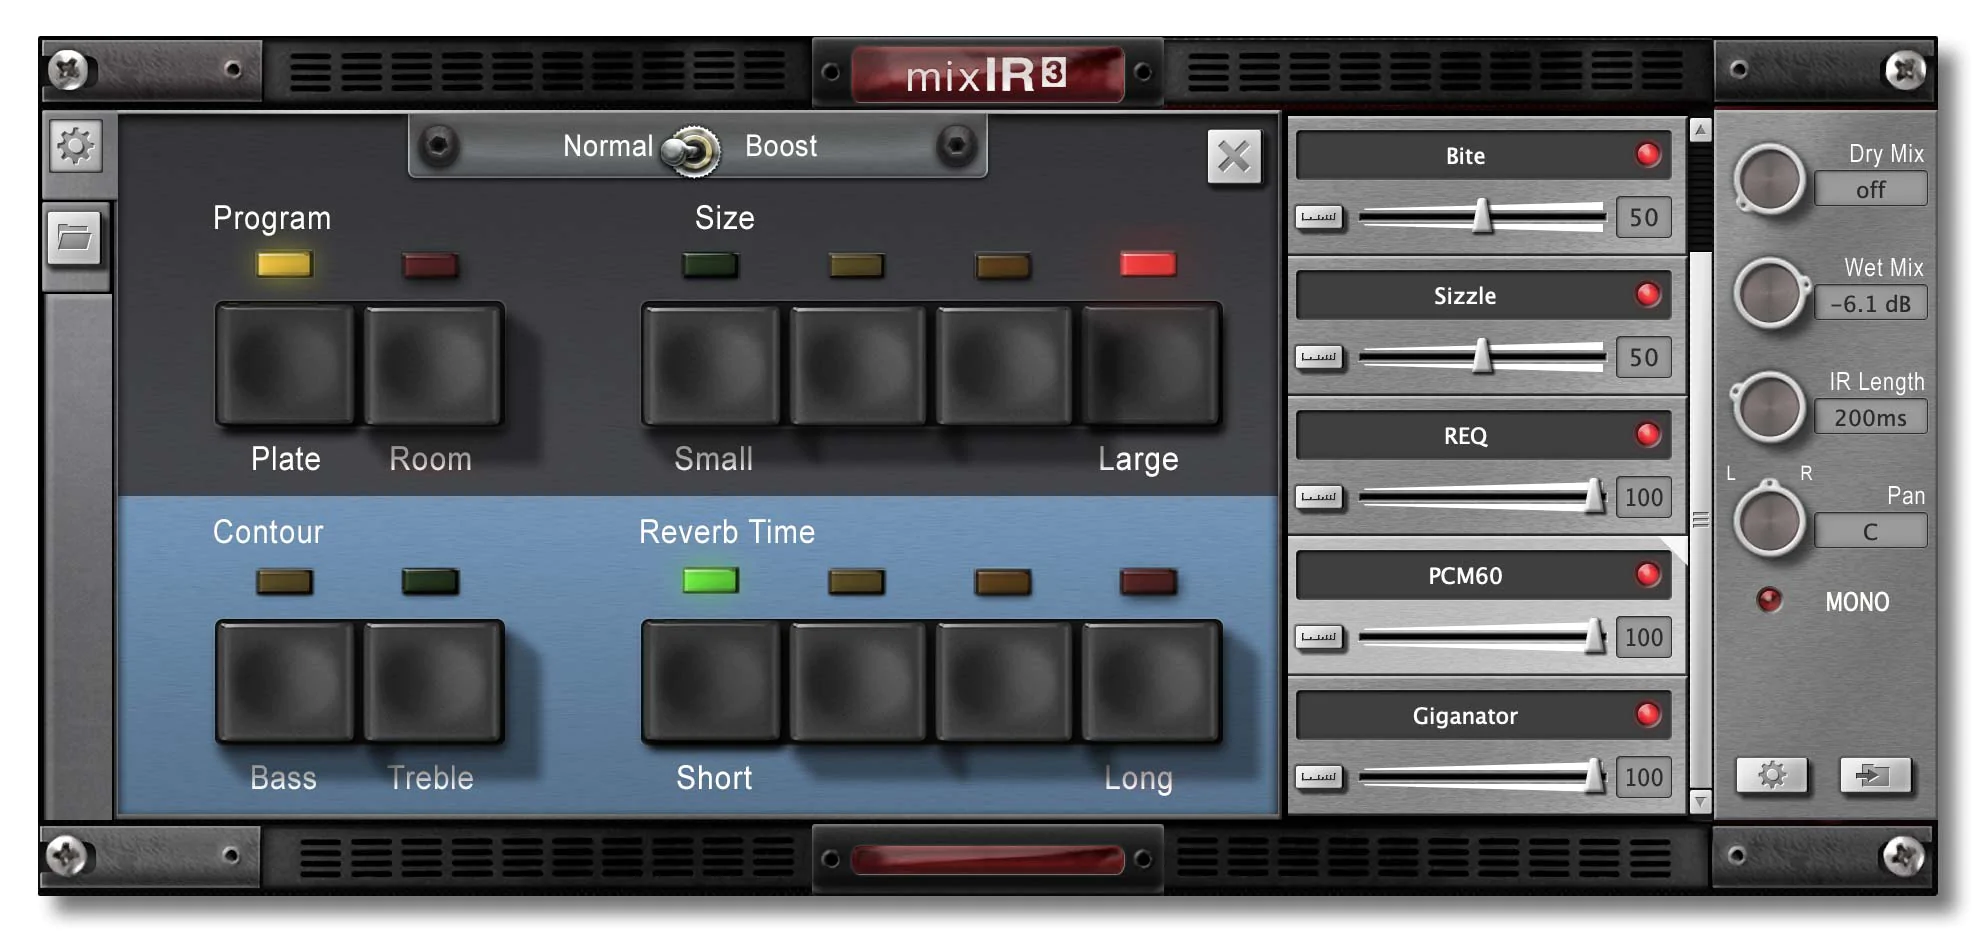Select the Bite layer name bar
1974x932 pixels.
coord(1483,155)
